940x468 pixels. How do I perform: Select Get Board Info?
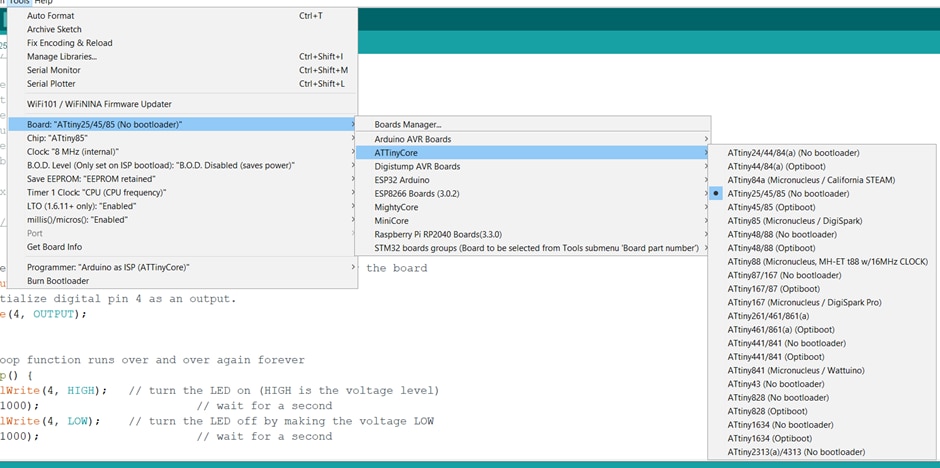click(x=54, y=246)
